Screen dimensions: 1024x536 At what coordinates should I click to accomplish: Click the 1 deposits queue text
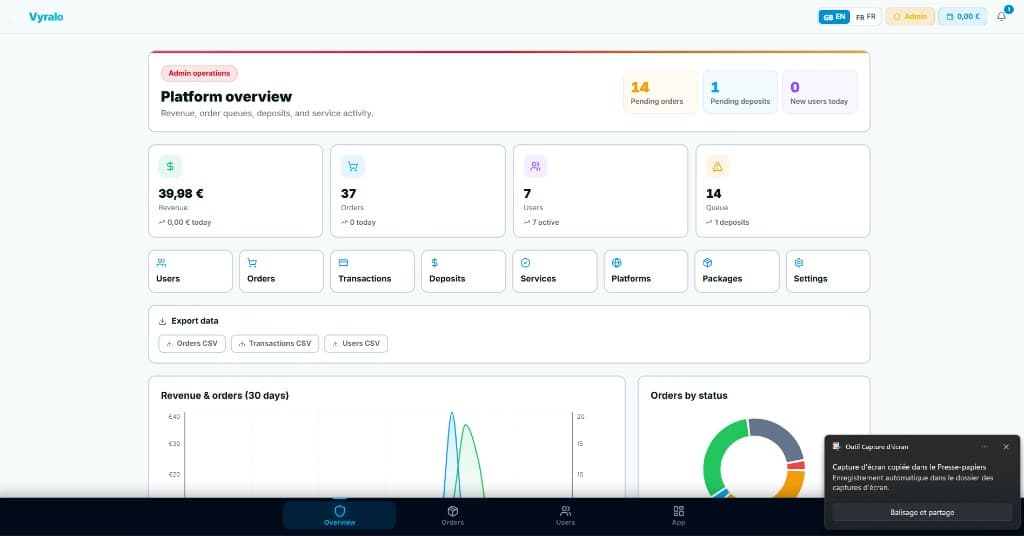tap(731, 223)
